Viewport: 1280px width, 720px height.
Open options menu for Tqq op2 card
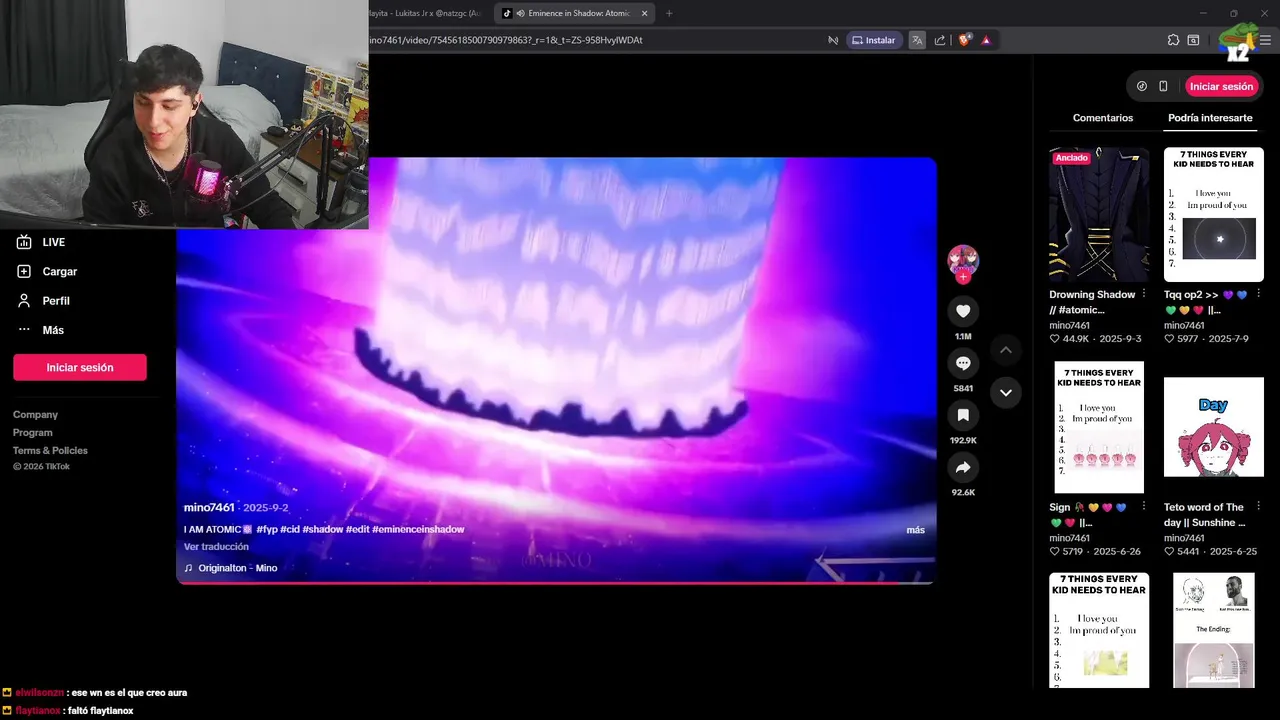coord(1258,295)
